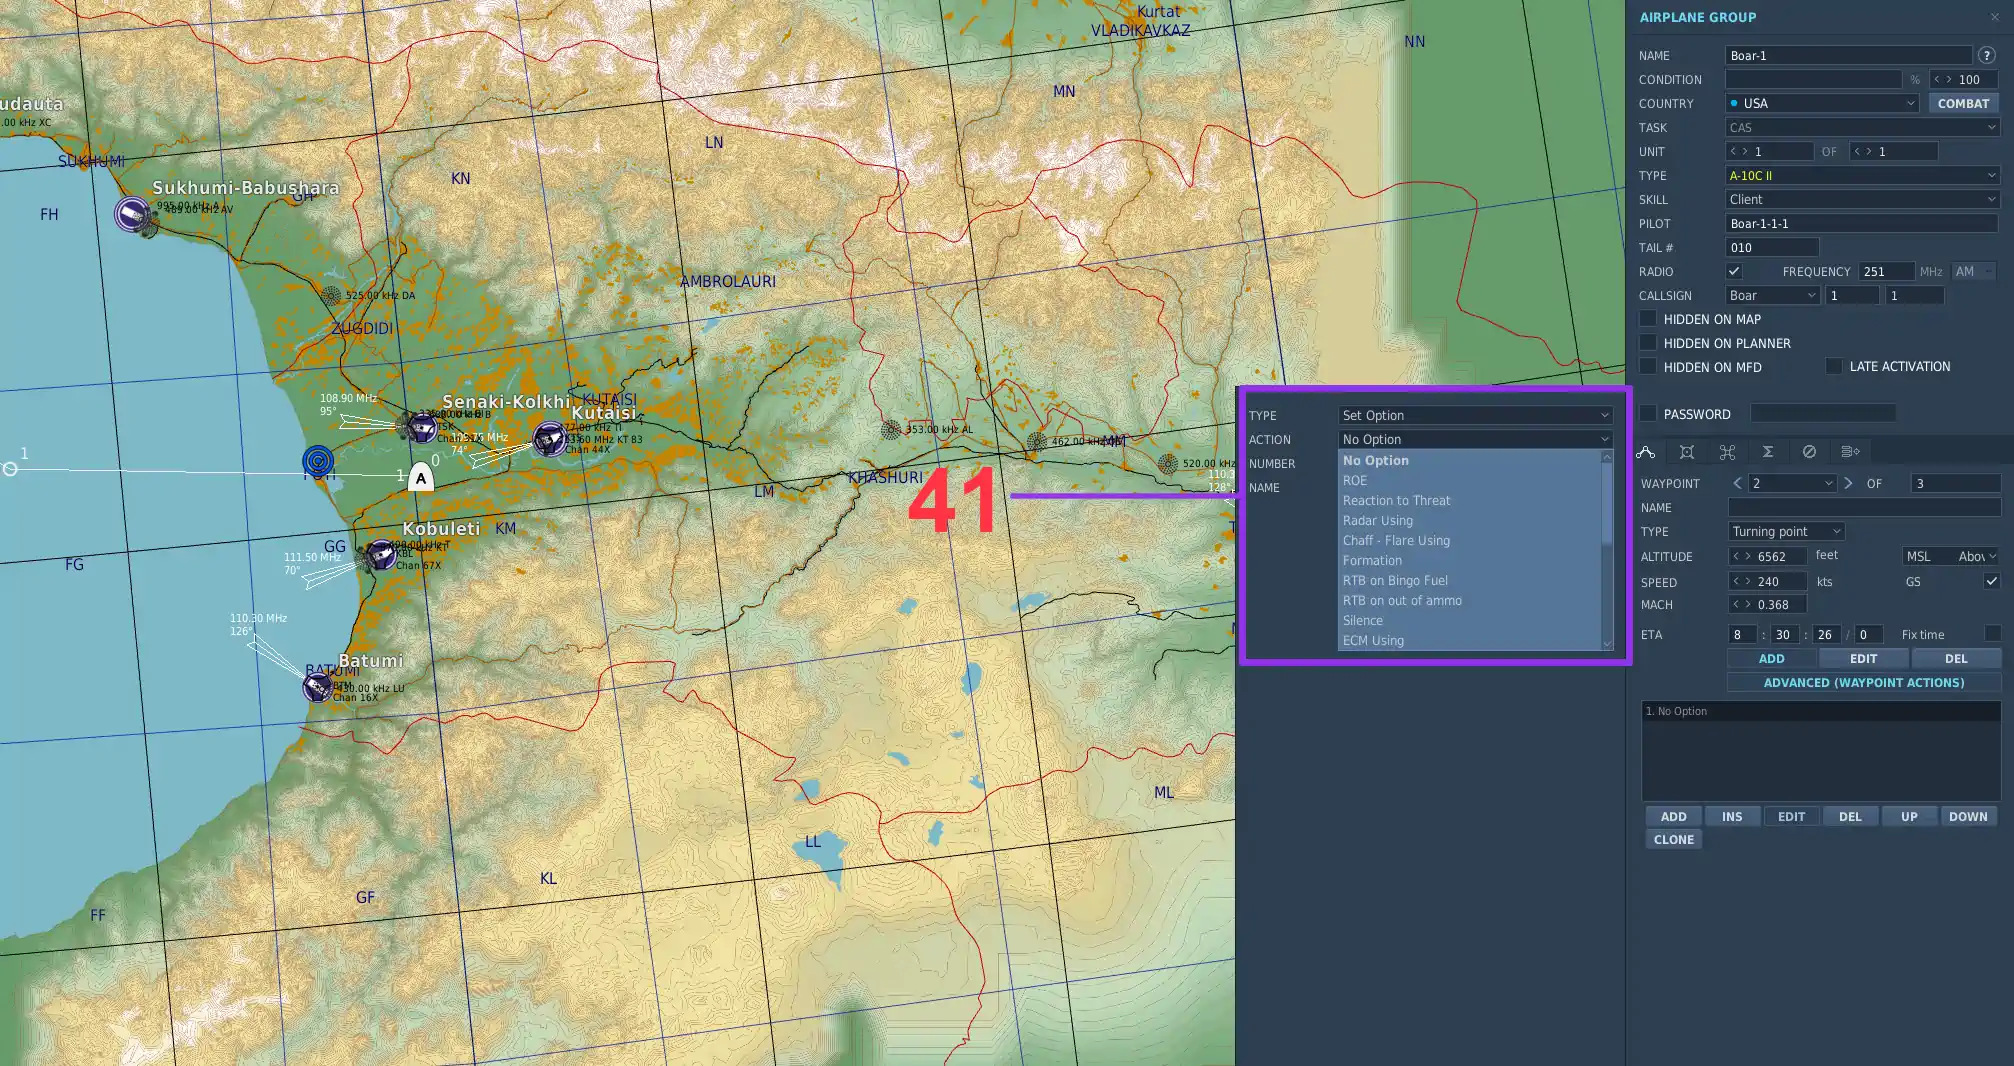
Task: Click the CLONE action button
Action: [1674, 839]
